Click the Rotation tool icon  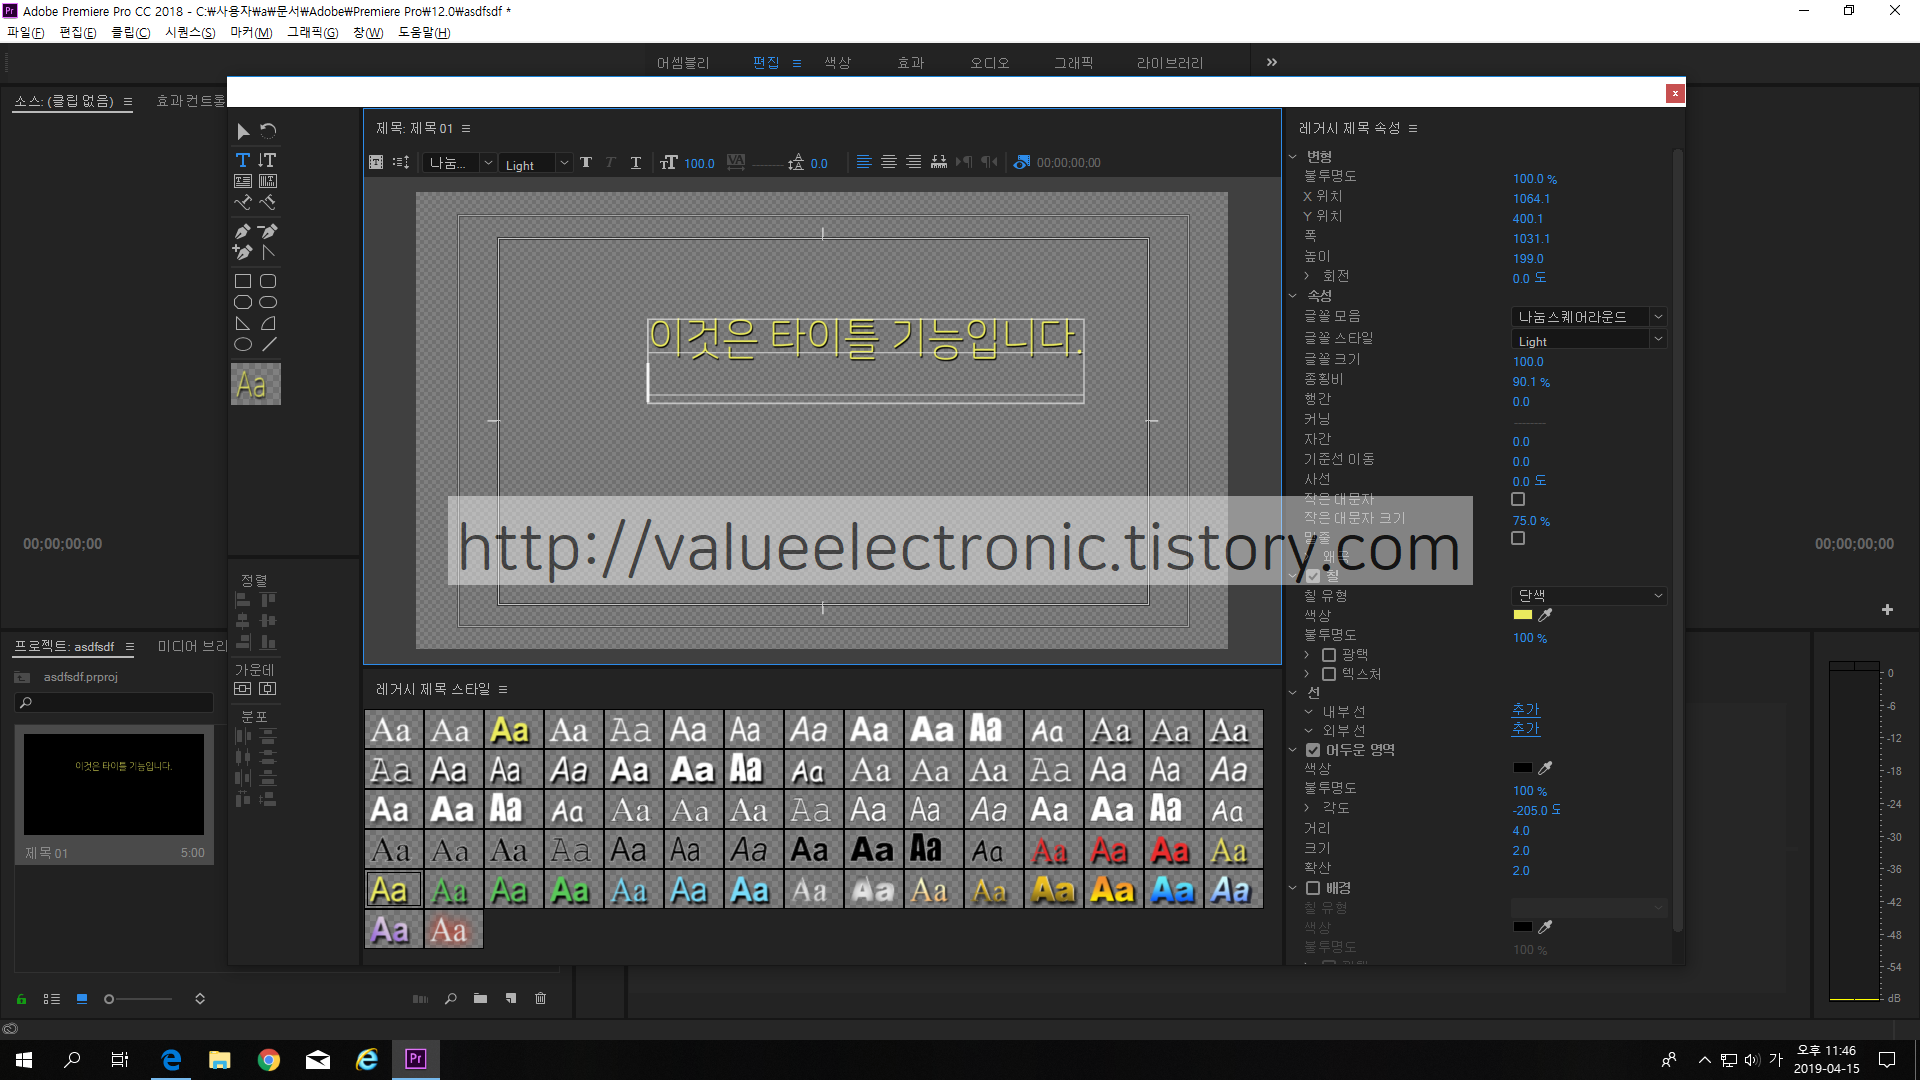(268, 131)
